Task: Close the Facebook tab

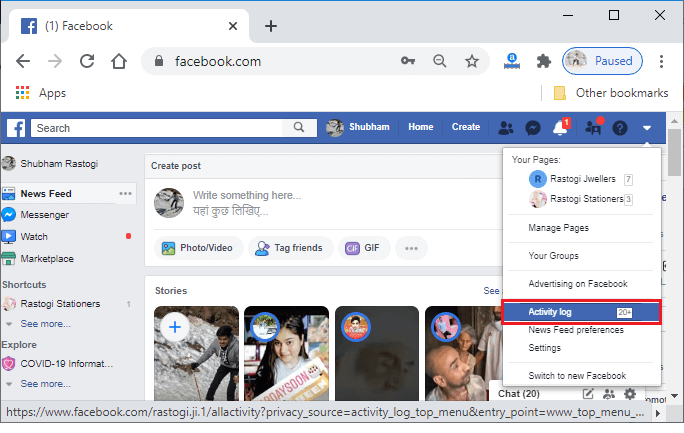Action: click(x=233, y=26)
